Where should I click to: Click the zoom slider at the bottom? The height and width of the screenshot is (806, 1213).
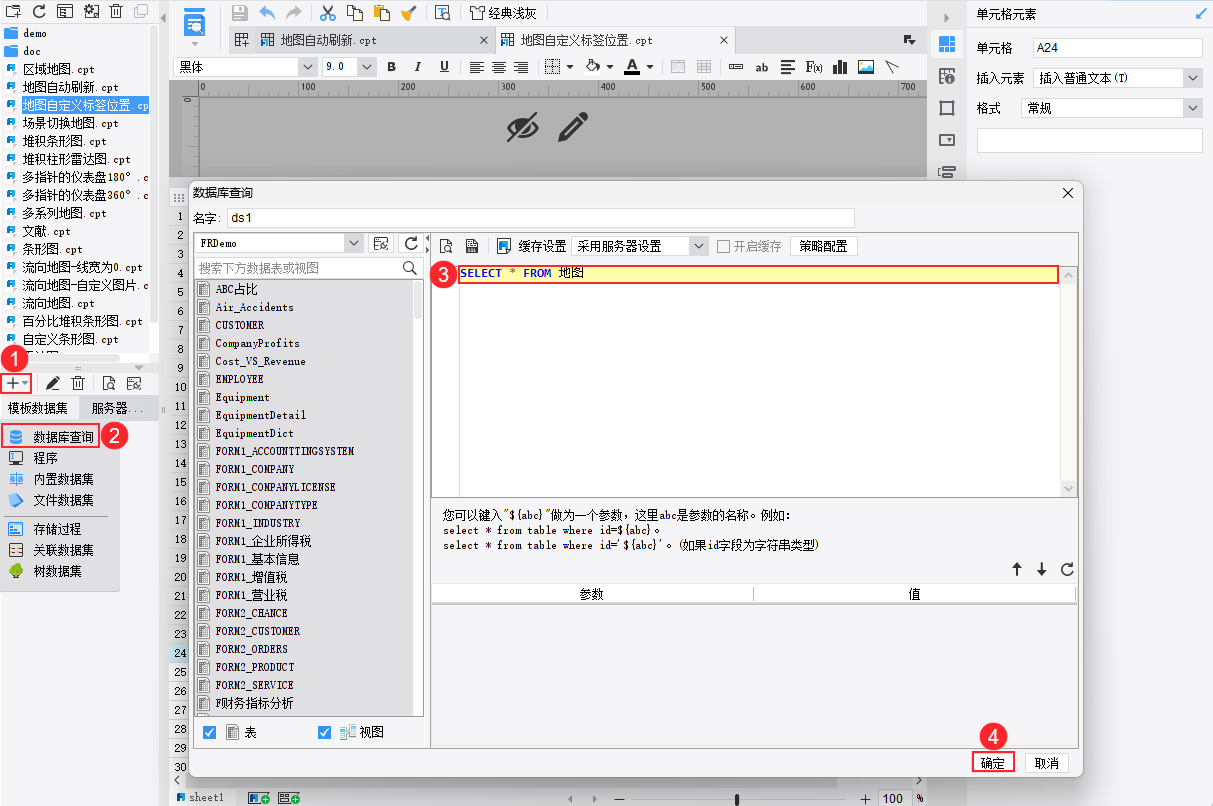[x=737, y=799]
